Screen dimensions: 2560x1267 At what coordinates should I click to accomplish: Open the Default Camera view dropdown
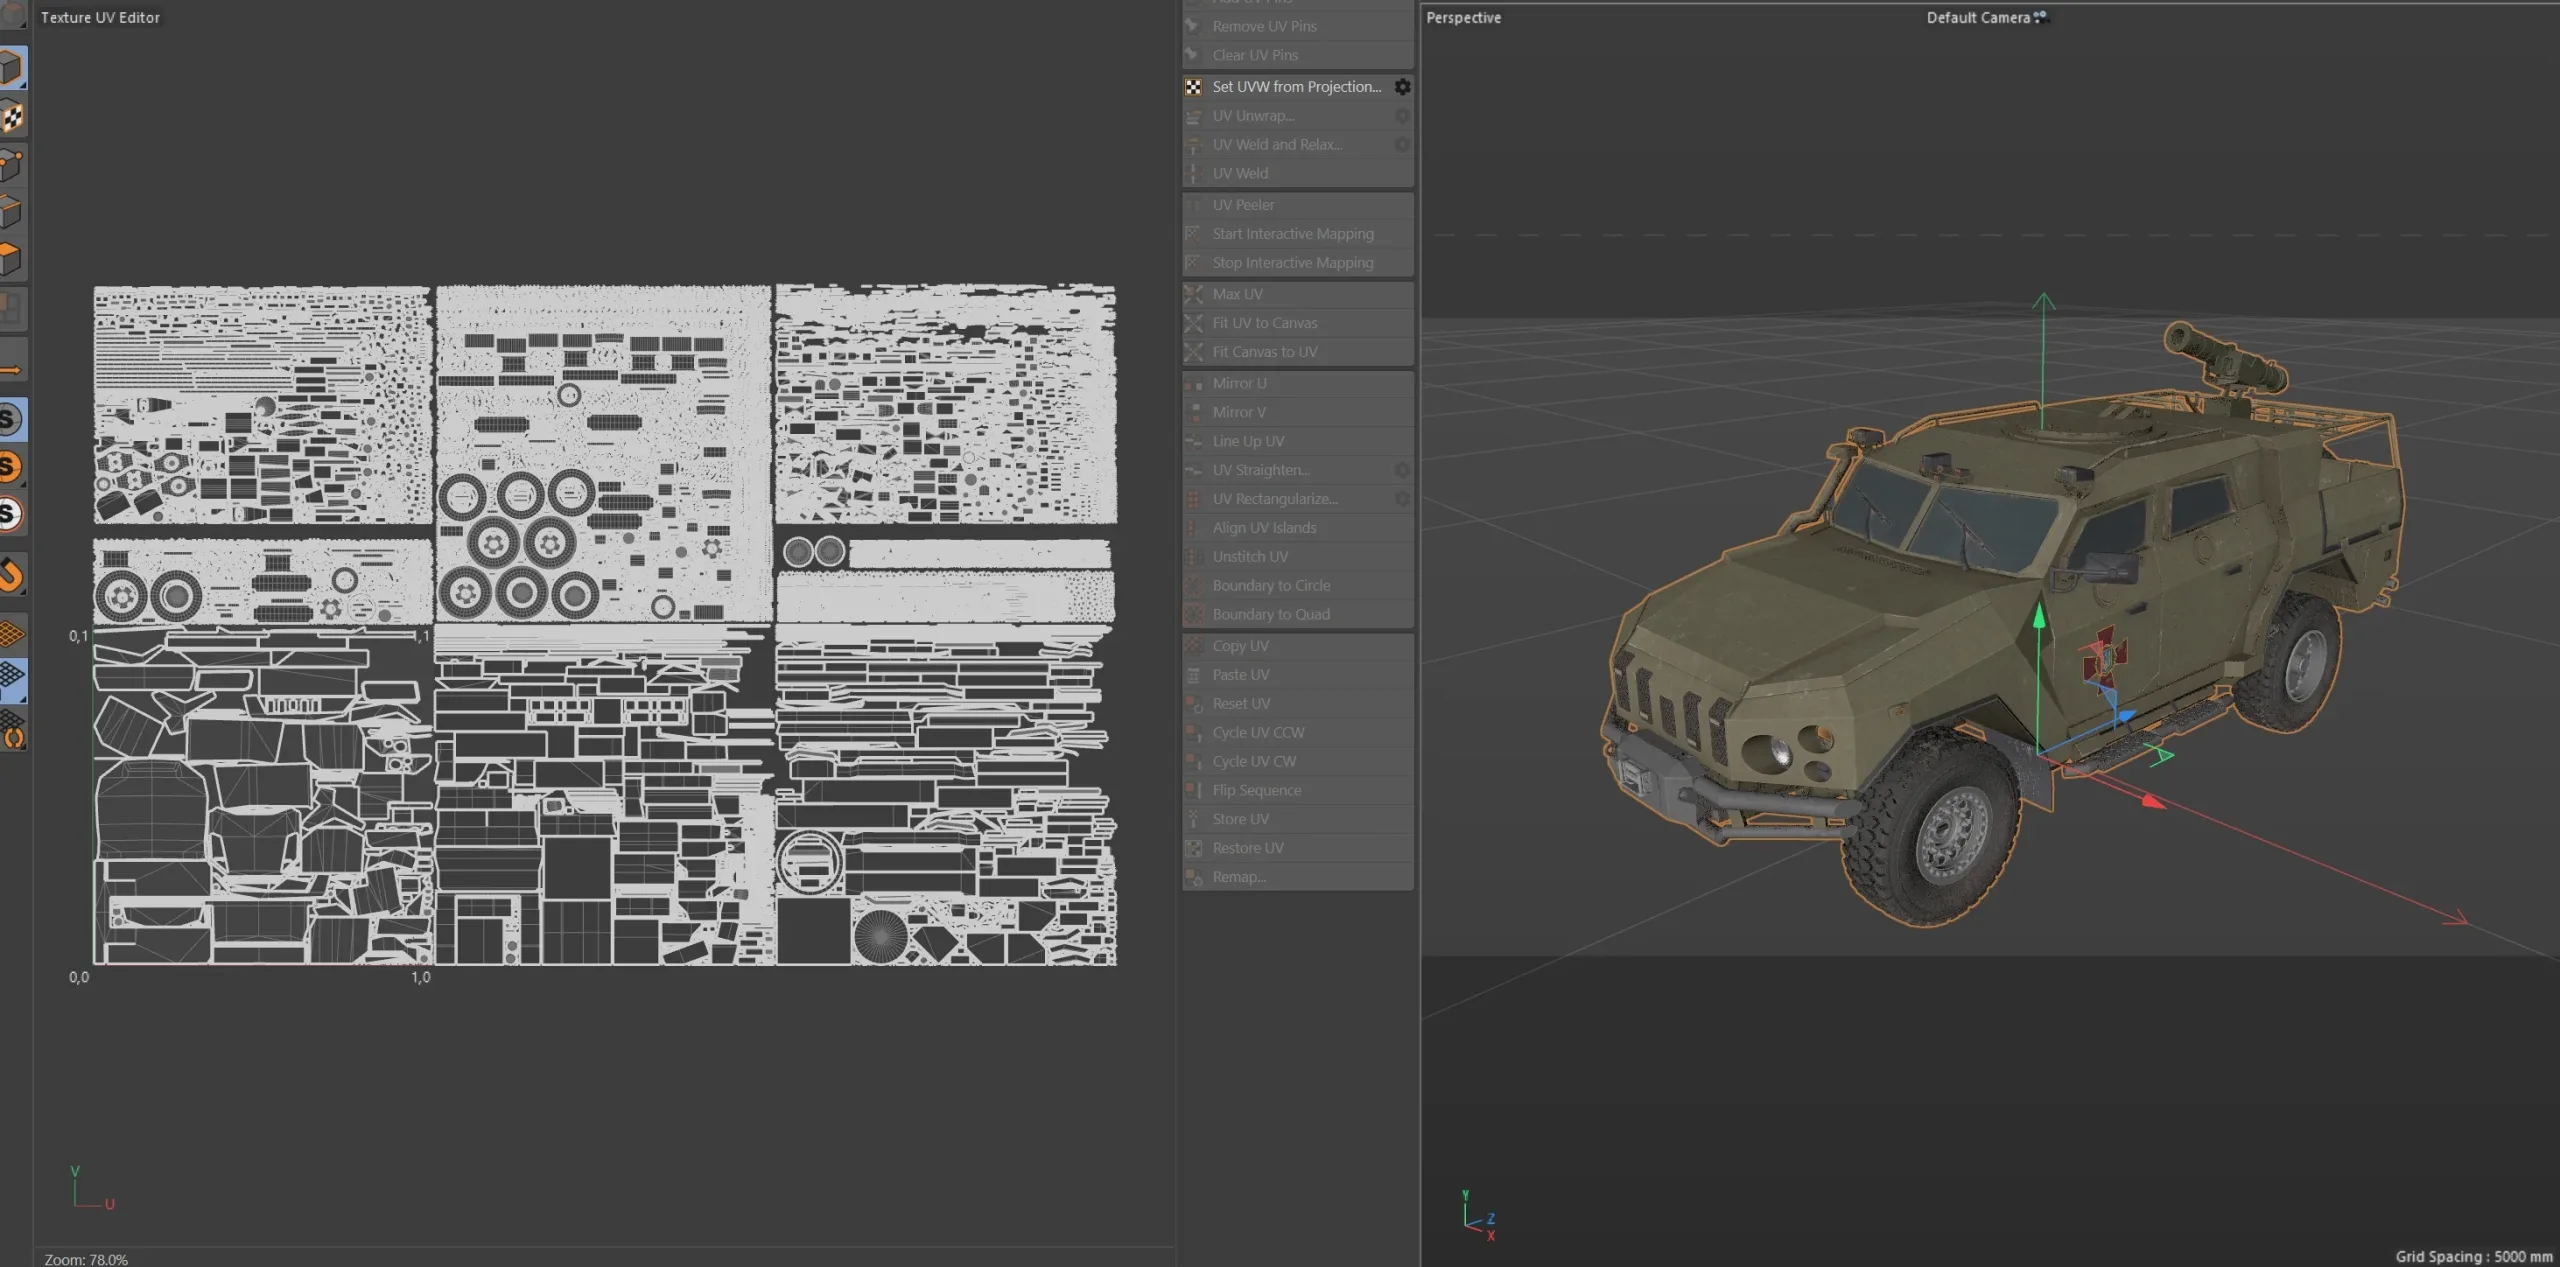pyautogui.click(x=1983, y=17)
